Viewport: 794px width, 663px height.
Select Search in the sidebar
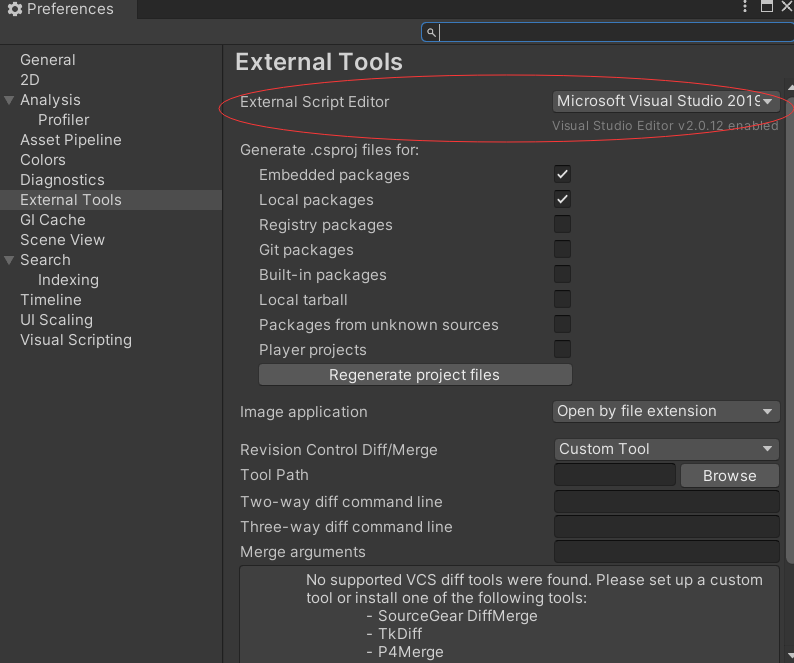click(45, 260)
